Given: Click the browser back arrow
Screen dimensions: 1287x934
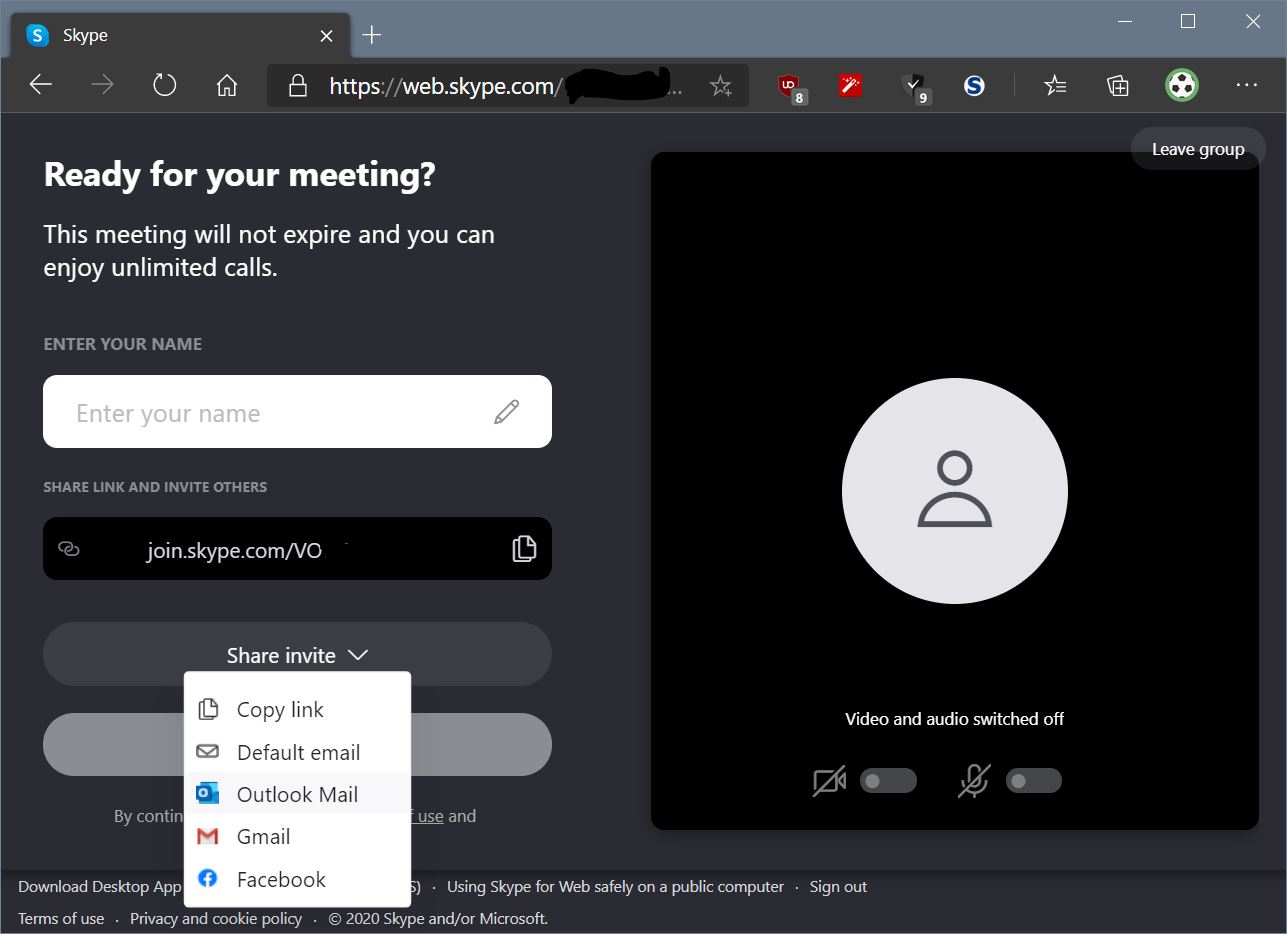Looking at the screenshot, I should [40, 86].
